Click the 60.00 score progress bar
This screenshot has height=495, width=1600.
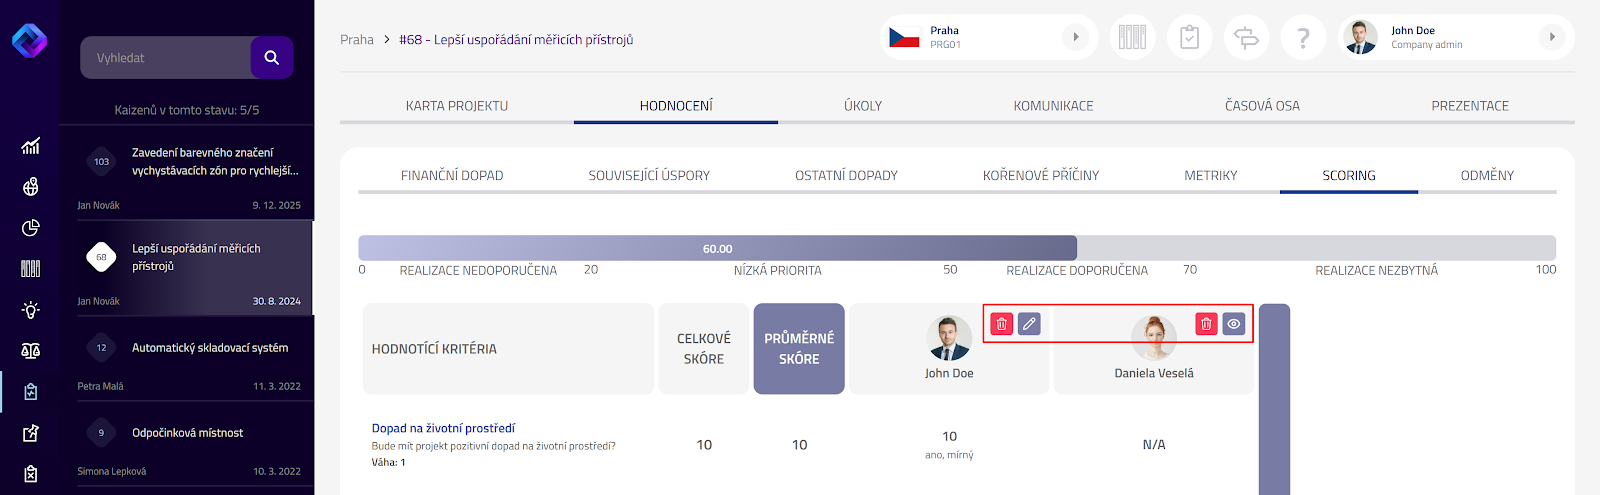click(717, 248)
